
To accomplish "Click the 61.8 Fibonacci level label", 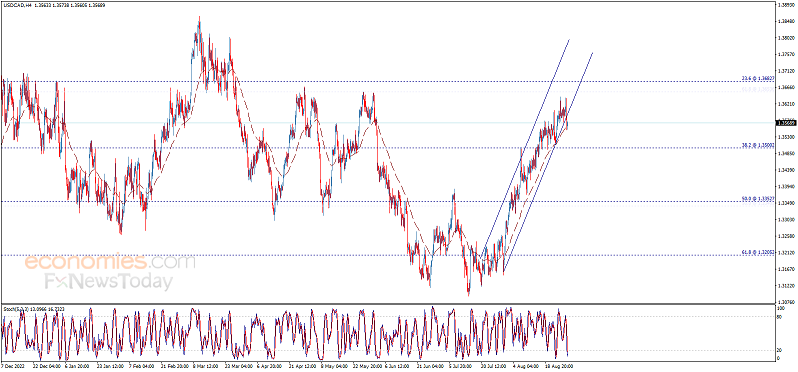I will tap(758, 252).
